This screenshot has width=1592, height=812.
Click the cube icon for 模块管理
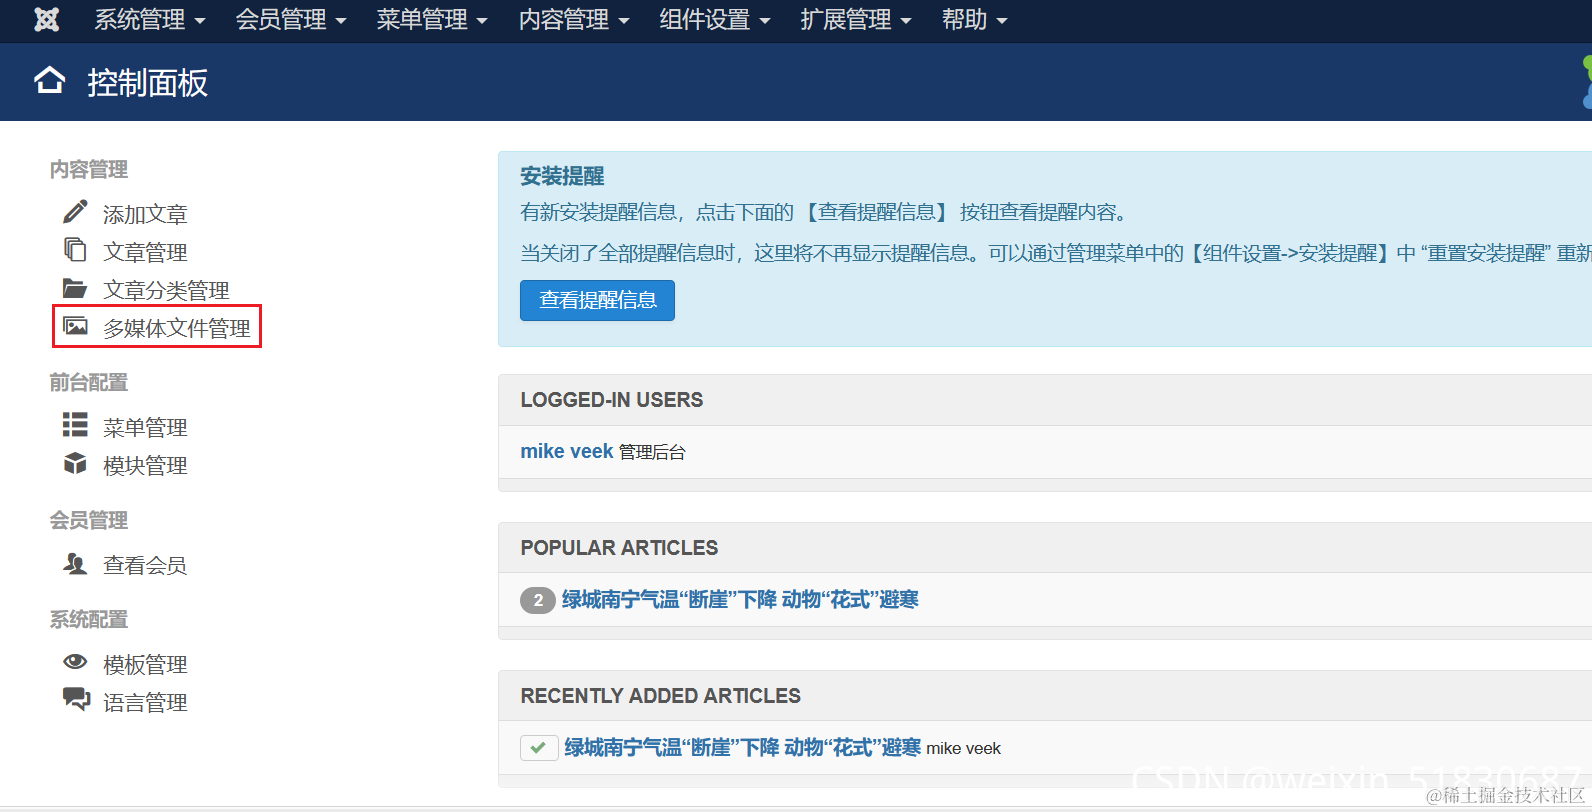point(75,463)
